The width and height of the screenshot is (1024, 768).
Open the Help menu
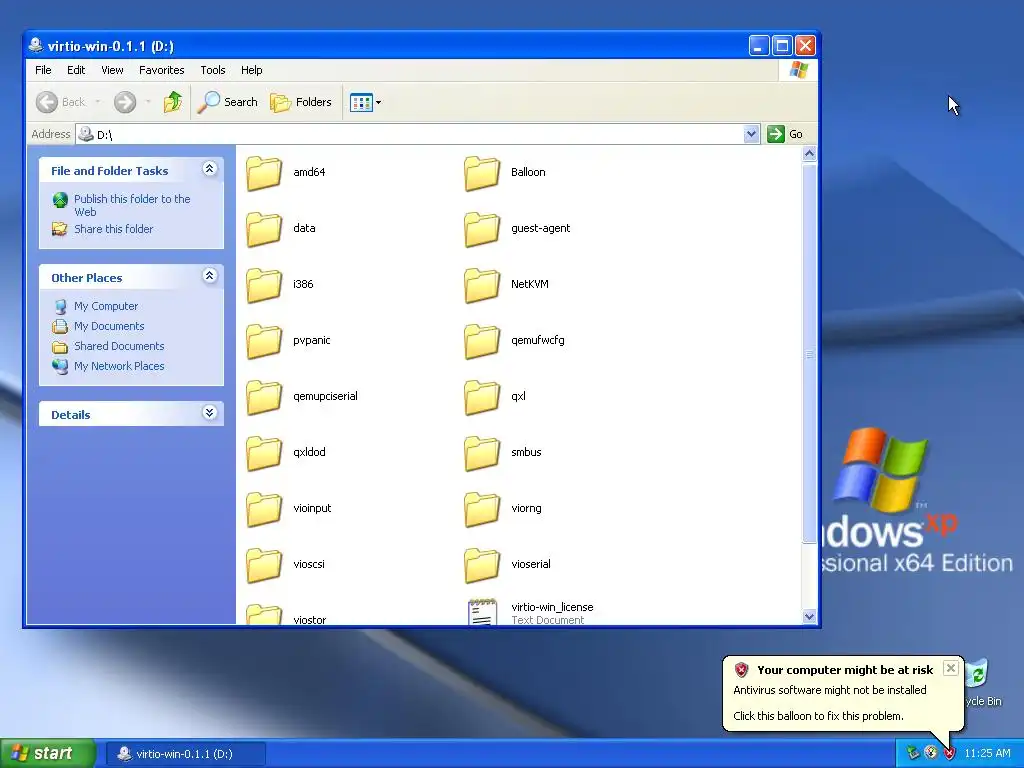[x=251, y=70]
